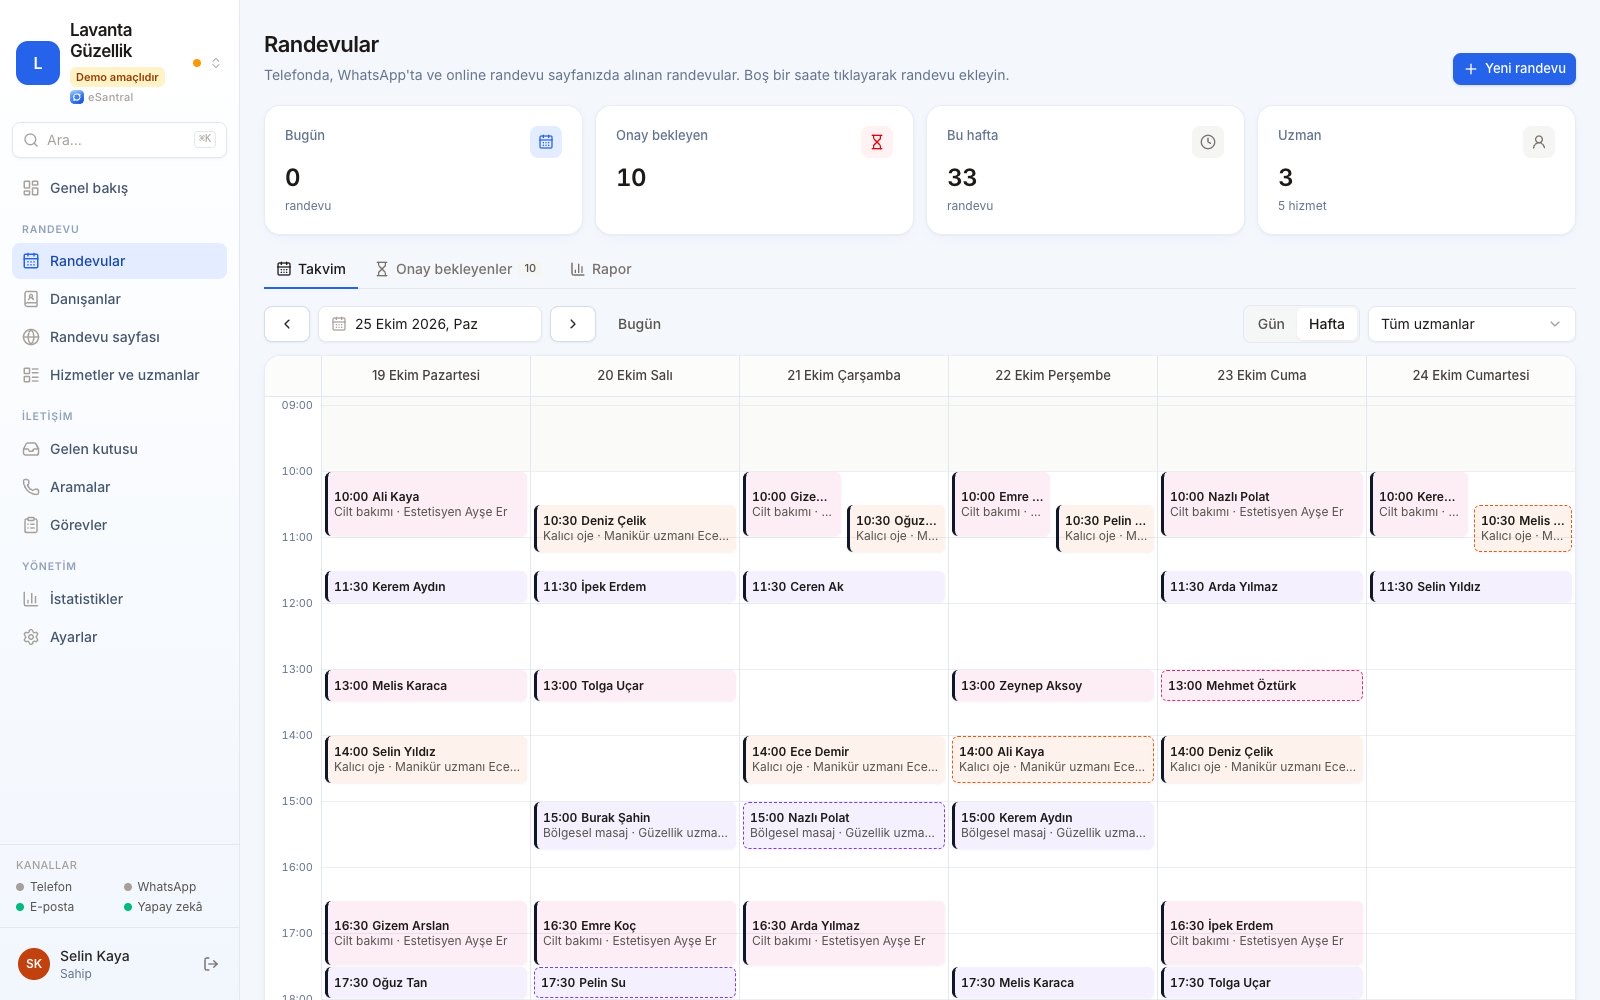Go to the previous week arrow
The image size is (1600, 1000).
287,324
